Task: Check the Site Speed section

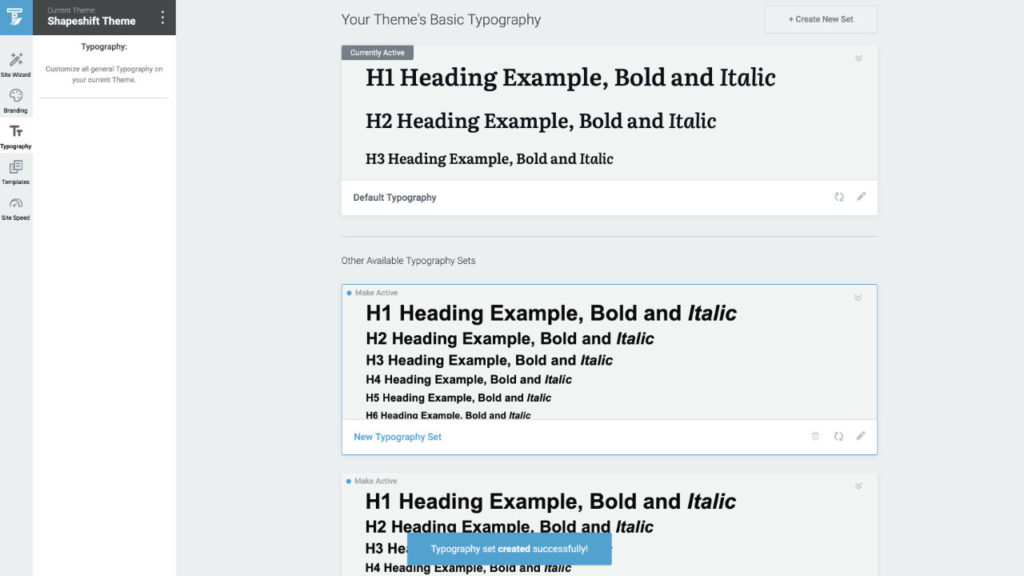Action: (x=15, y=207)
